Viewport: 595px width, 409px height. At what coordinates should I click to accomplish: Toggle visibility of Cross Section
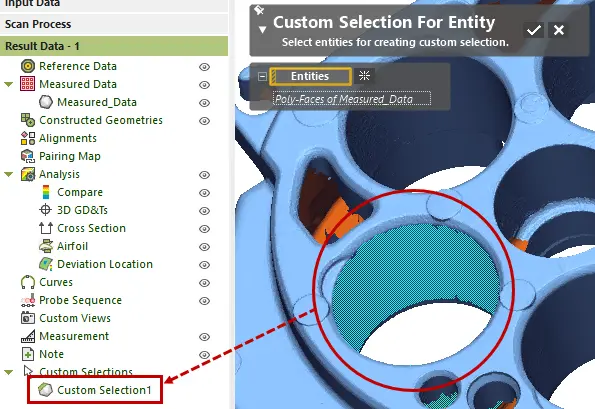click(x=205, y=229)
